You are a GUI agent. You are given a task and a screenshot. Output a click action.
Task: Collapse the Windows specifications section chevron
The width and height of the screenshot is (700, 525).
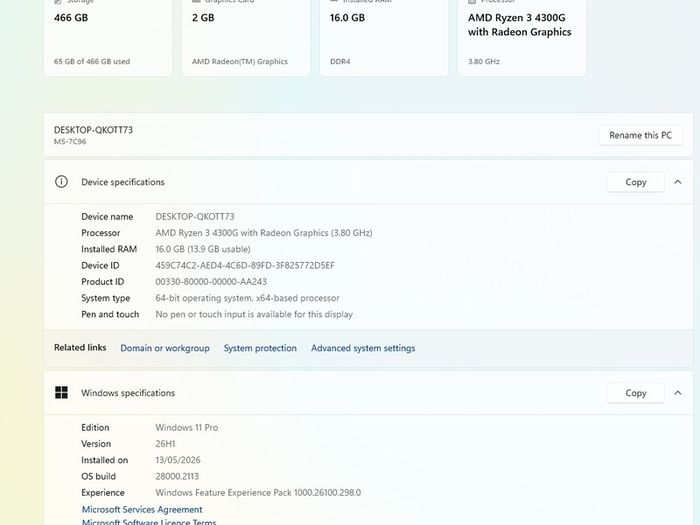[x=678, y=393]
